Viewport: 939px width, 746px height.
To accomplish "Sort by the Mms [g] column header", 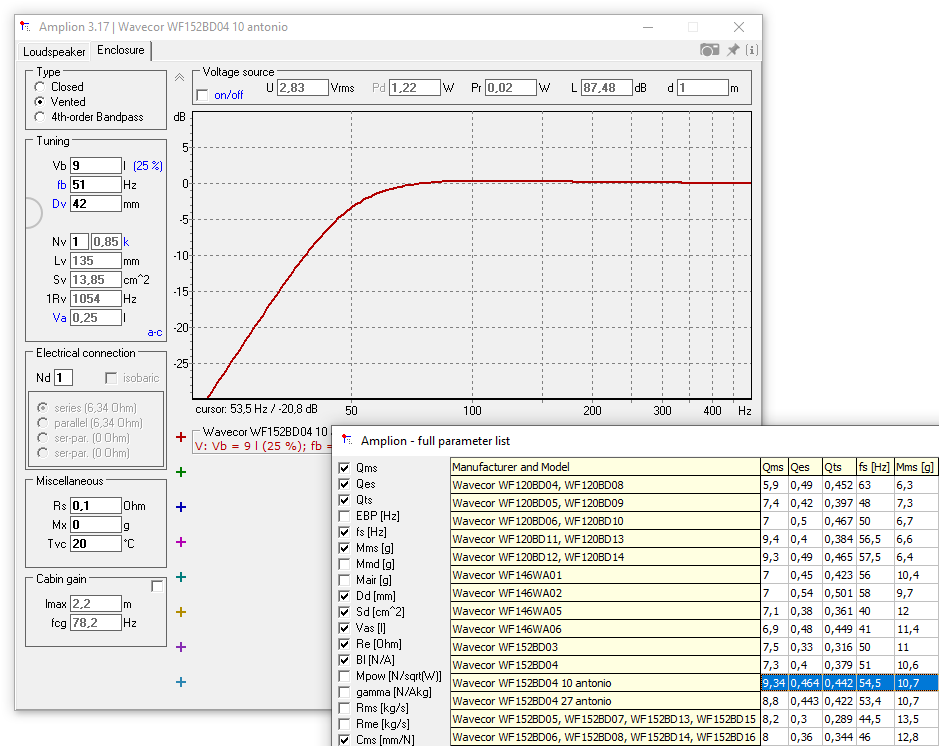I will [x=916, y=467].
